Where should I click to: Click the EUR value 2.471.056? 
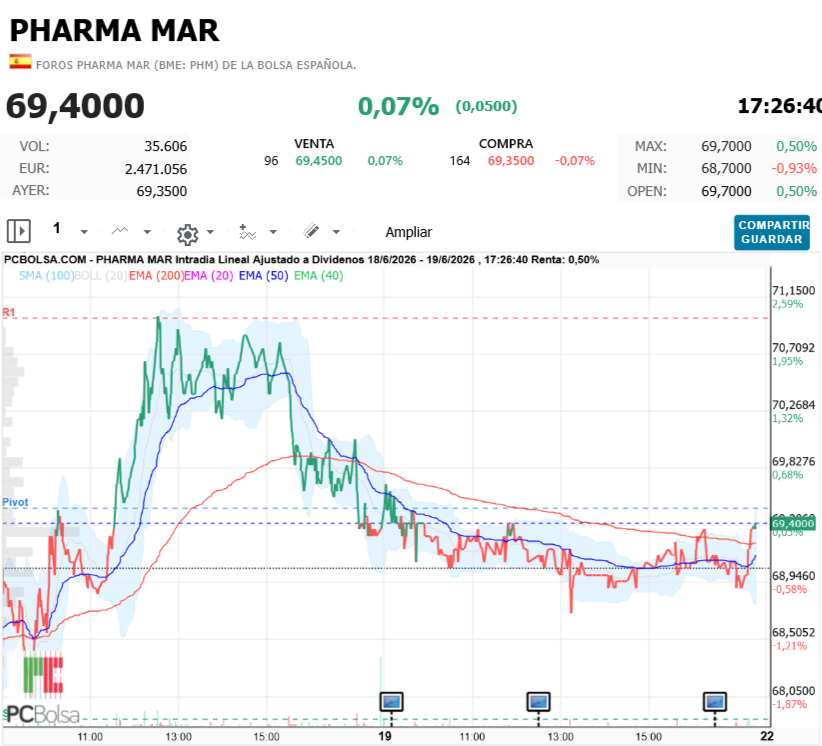[156, 169]
